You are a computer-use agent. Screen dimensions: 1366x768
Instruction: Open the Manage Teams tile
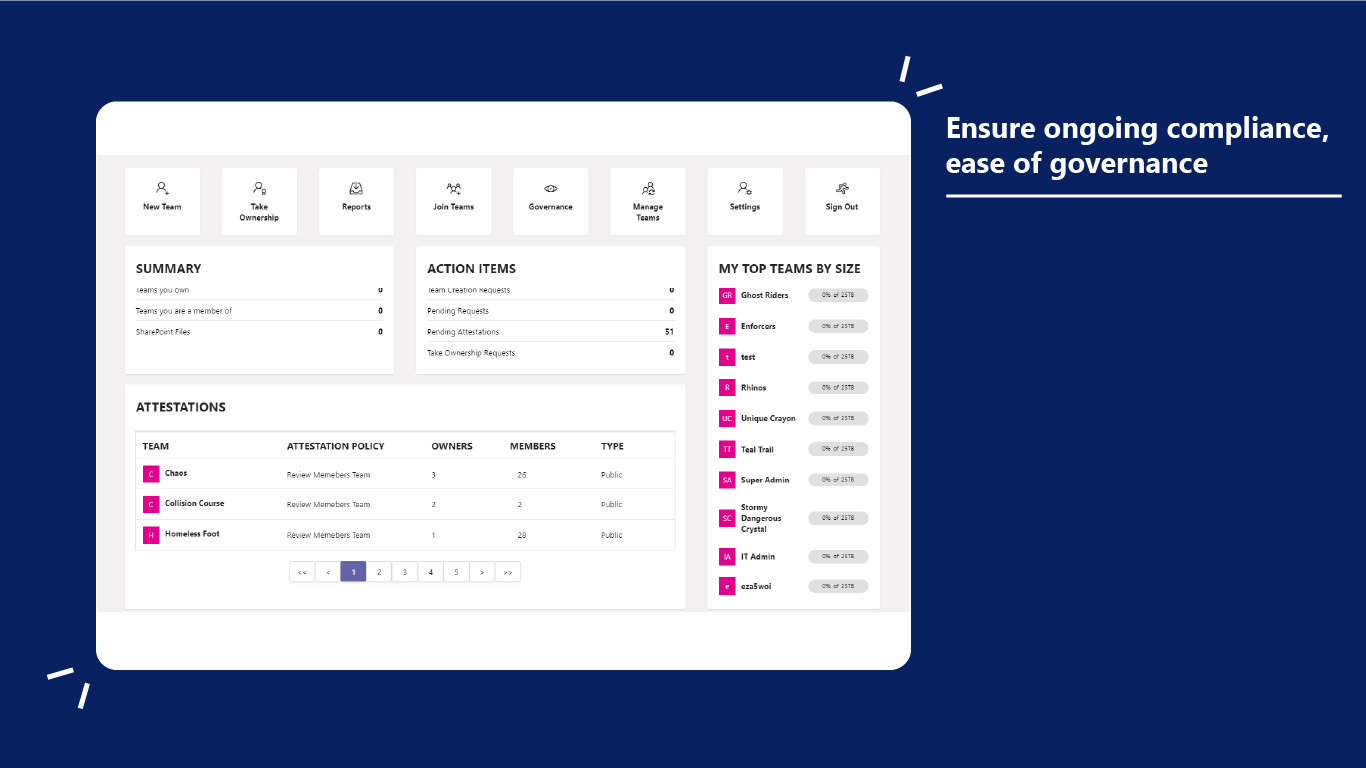pos(648,201)
